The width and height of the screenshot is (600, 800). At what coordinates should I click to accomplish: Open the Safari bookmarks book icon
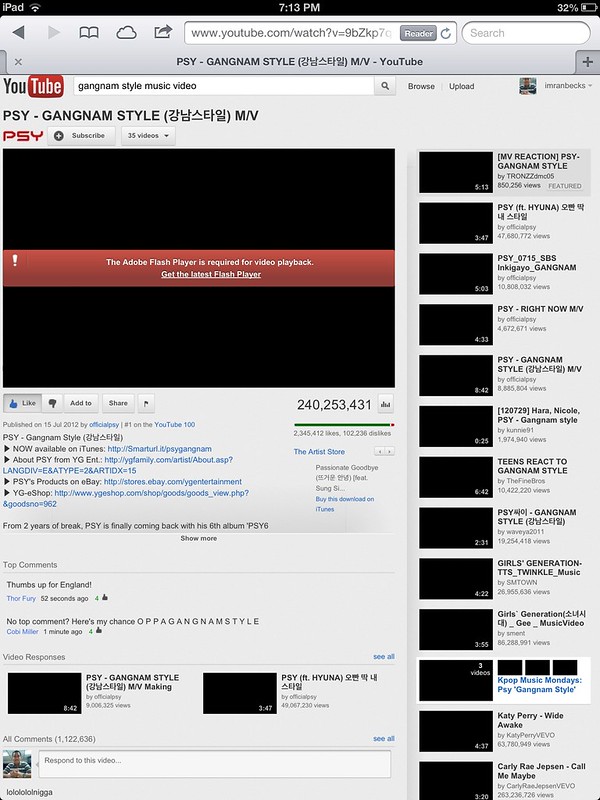[x=90, y=32]
